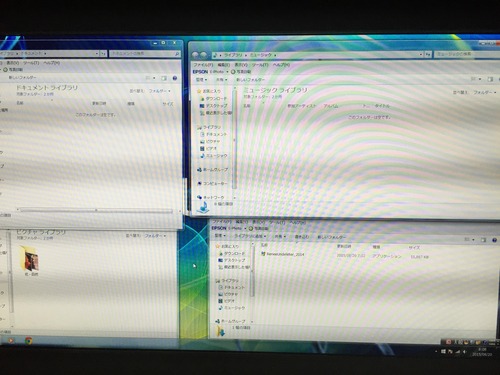Click the horizontal scrollbar in the Documents library window

point(96,210)
